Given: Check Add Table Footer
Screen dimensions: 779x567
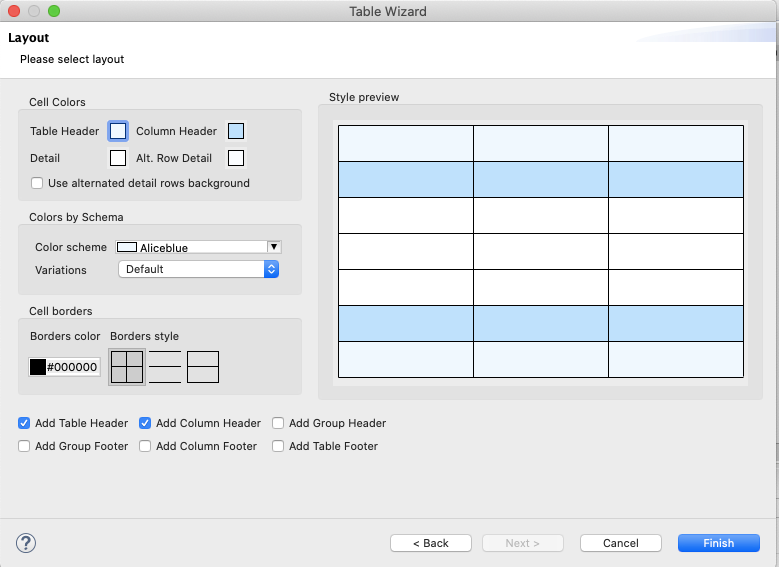Looking at the screenshot, I should coord(278,446).
